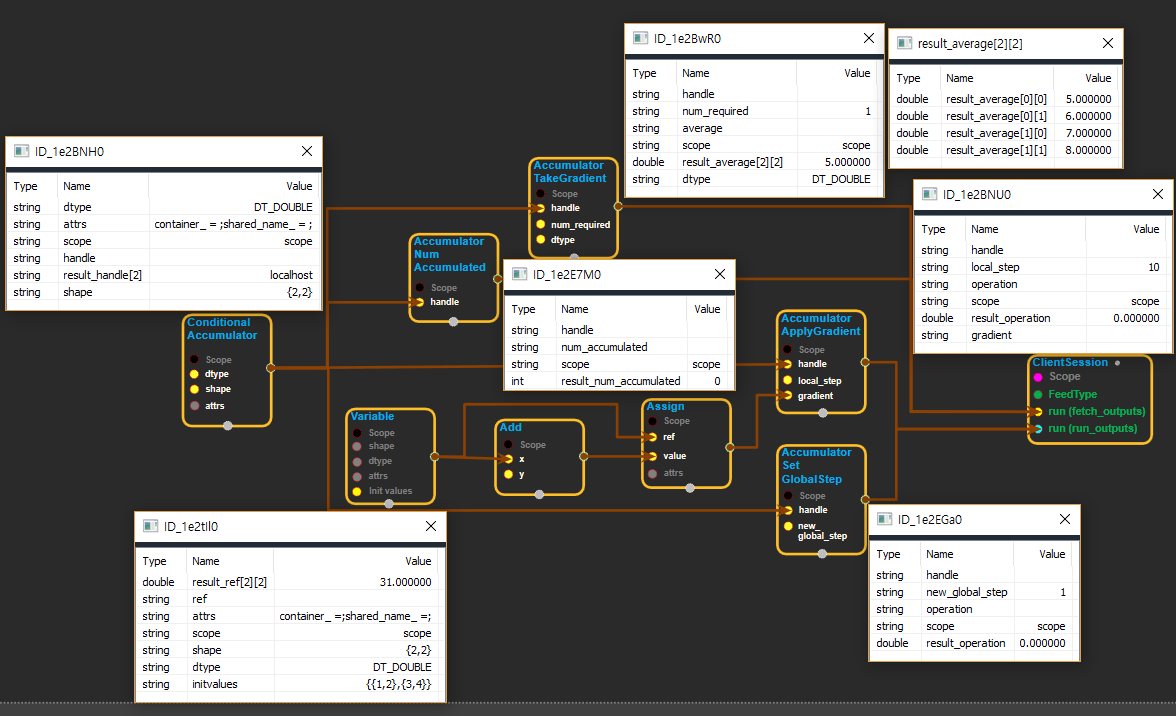Viewport: 1176px width, 716px height.
Task: Click the Variable node's right output connector
Action: (434, 456)
